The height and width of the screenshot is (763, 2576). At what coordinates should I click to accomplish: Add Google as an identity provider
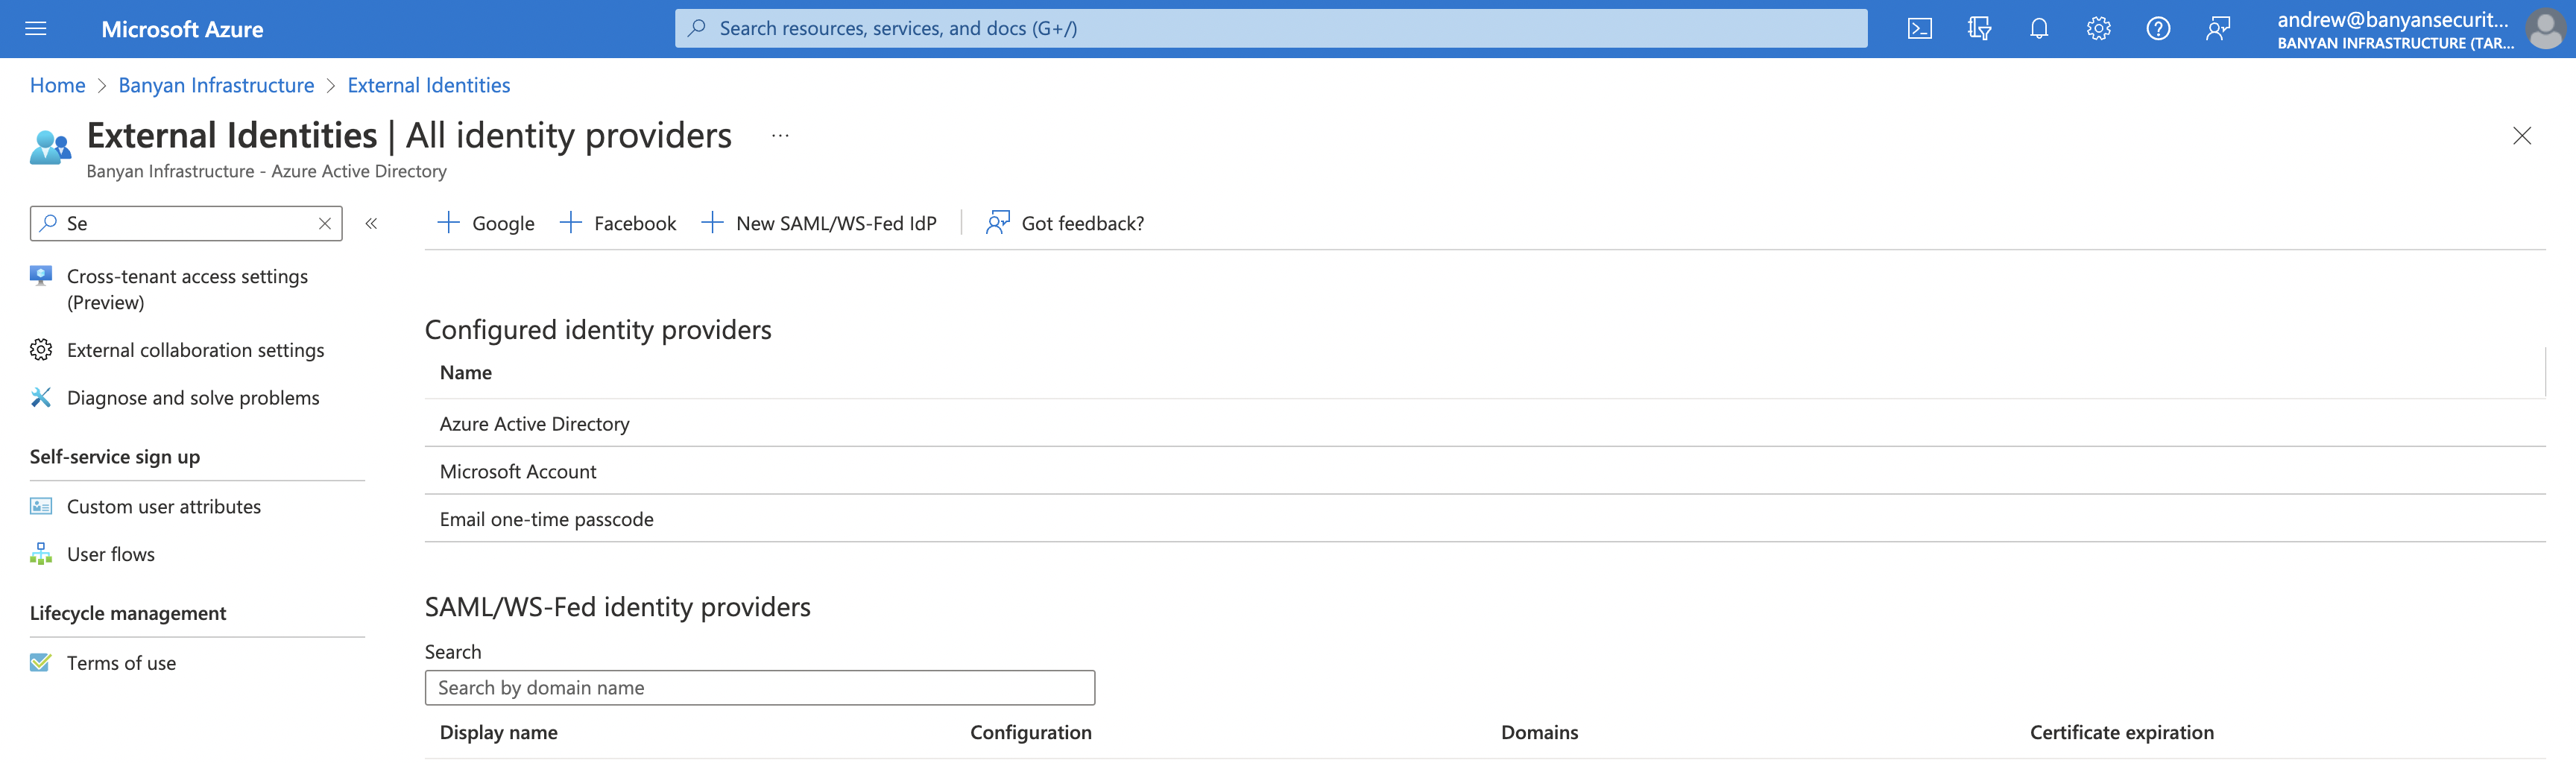(487, 224)
